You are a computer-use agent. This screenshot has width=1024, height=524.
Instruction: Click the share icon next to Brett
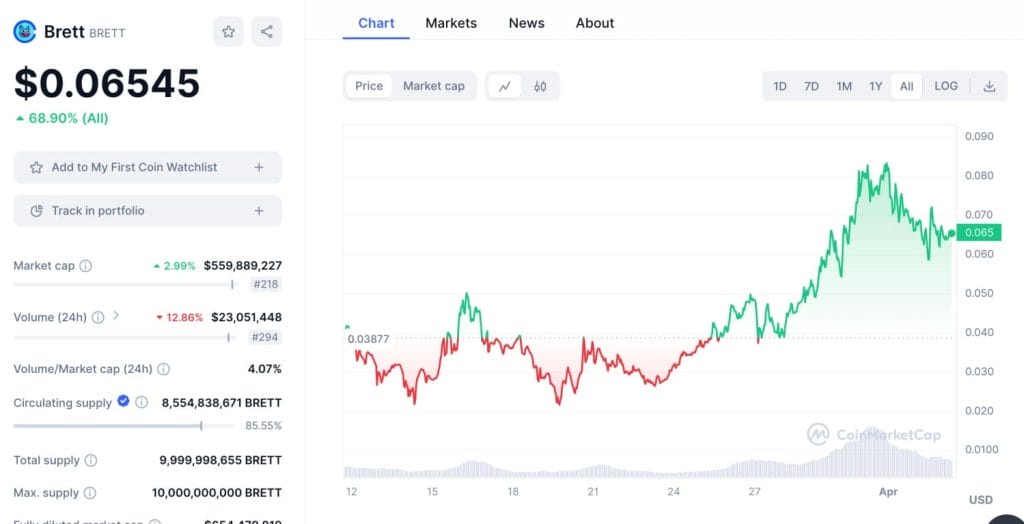(267, 32)
